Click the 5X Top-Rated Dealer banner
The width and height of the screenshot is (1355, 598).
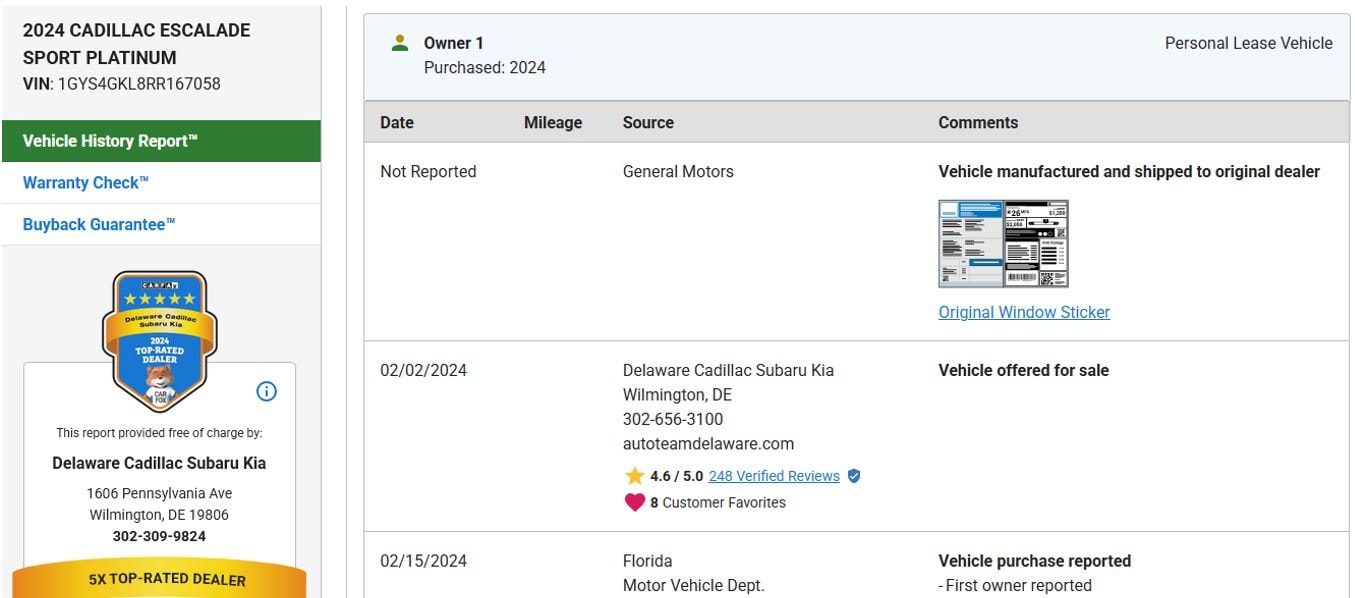pyautogui.click(x=159, y=579)
